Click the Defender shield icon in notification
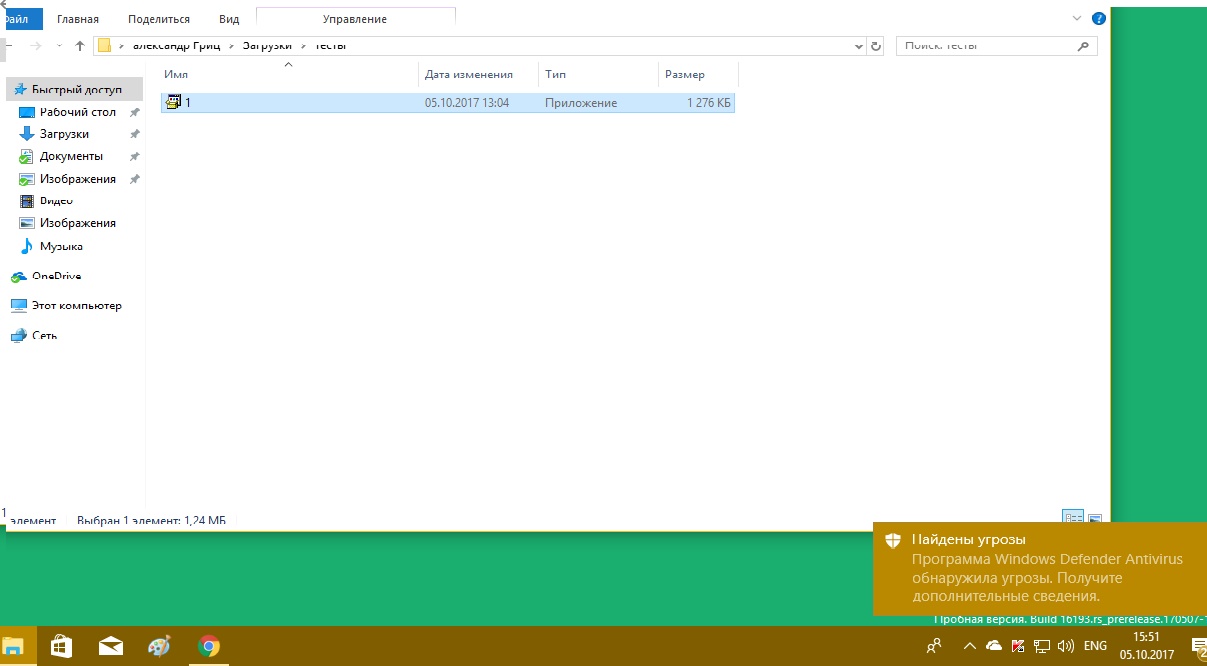 tap(893, 541)
